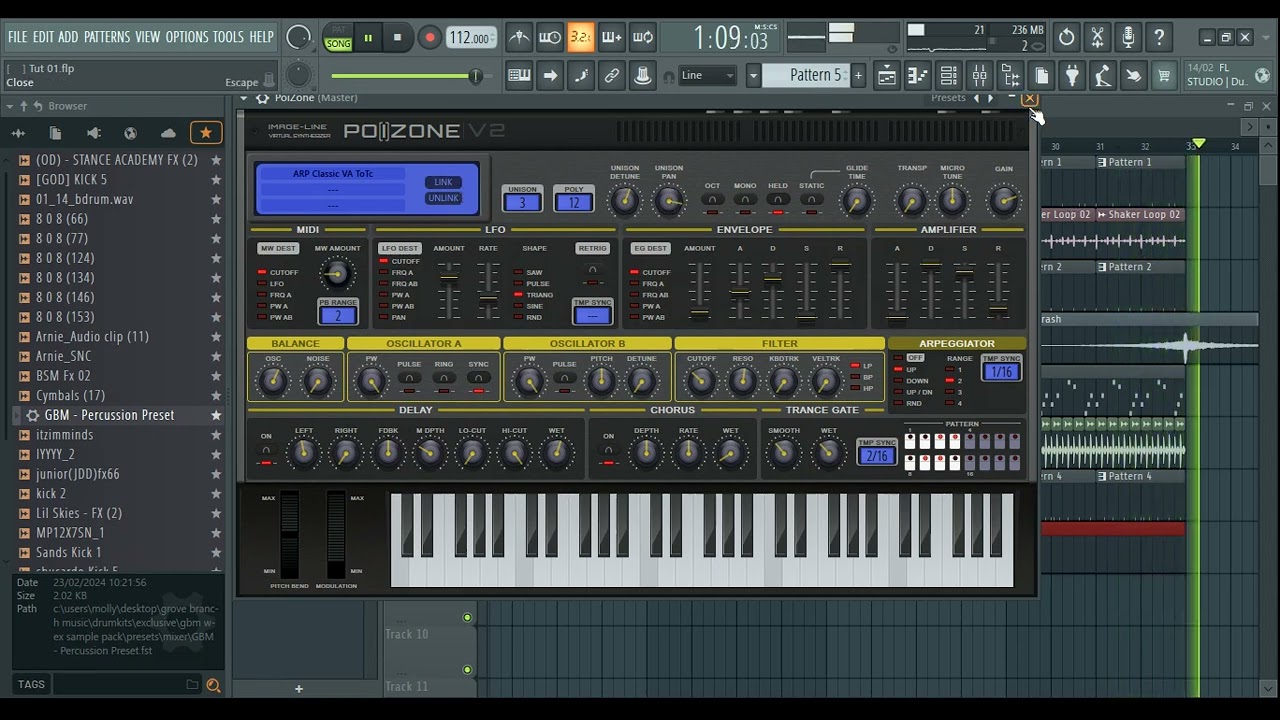Screen dimensions: 1280x720
Task: Click the chain link icon in toolbar
Action: (612, 75)
